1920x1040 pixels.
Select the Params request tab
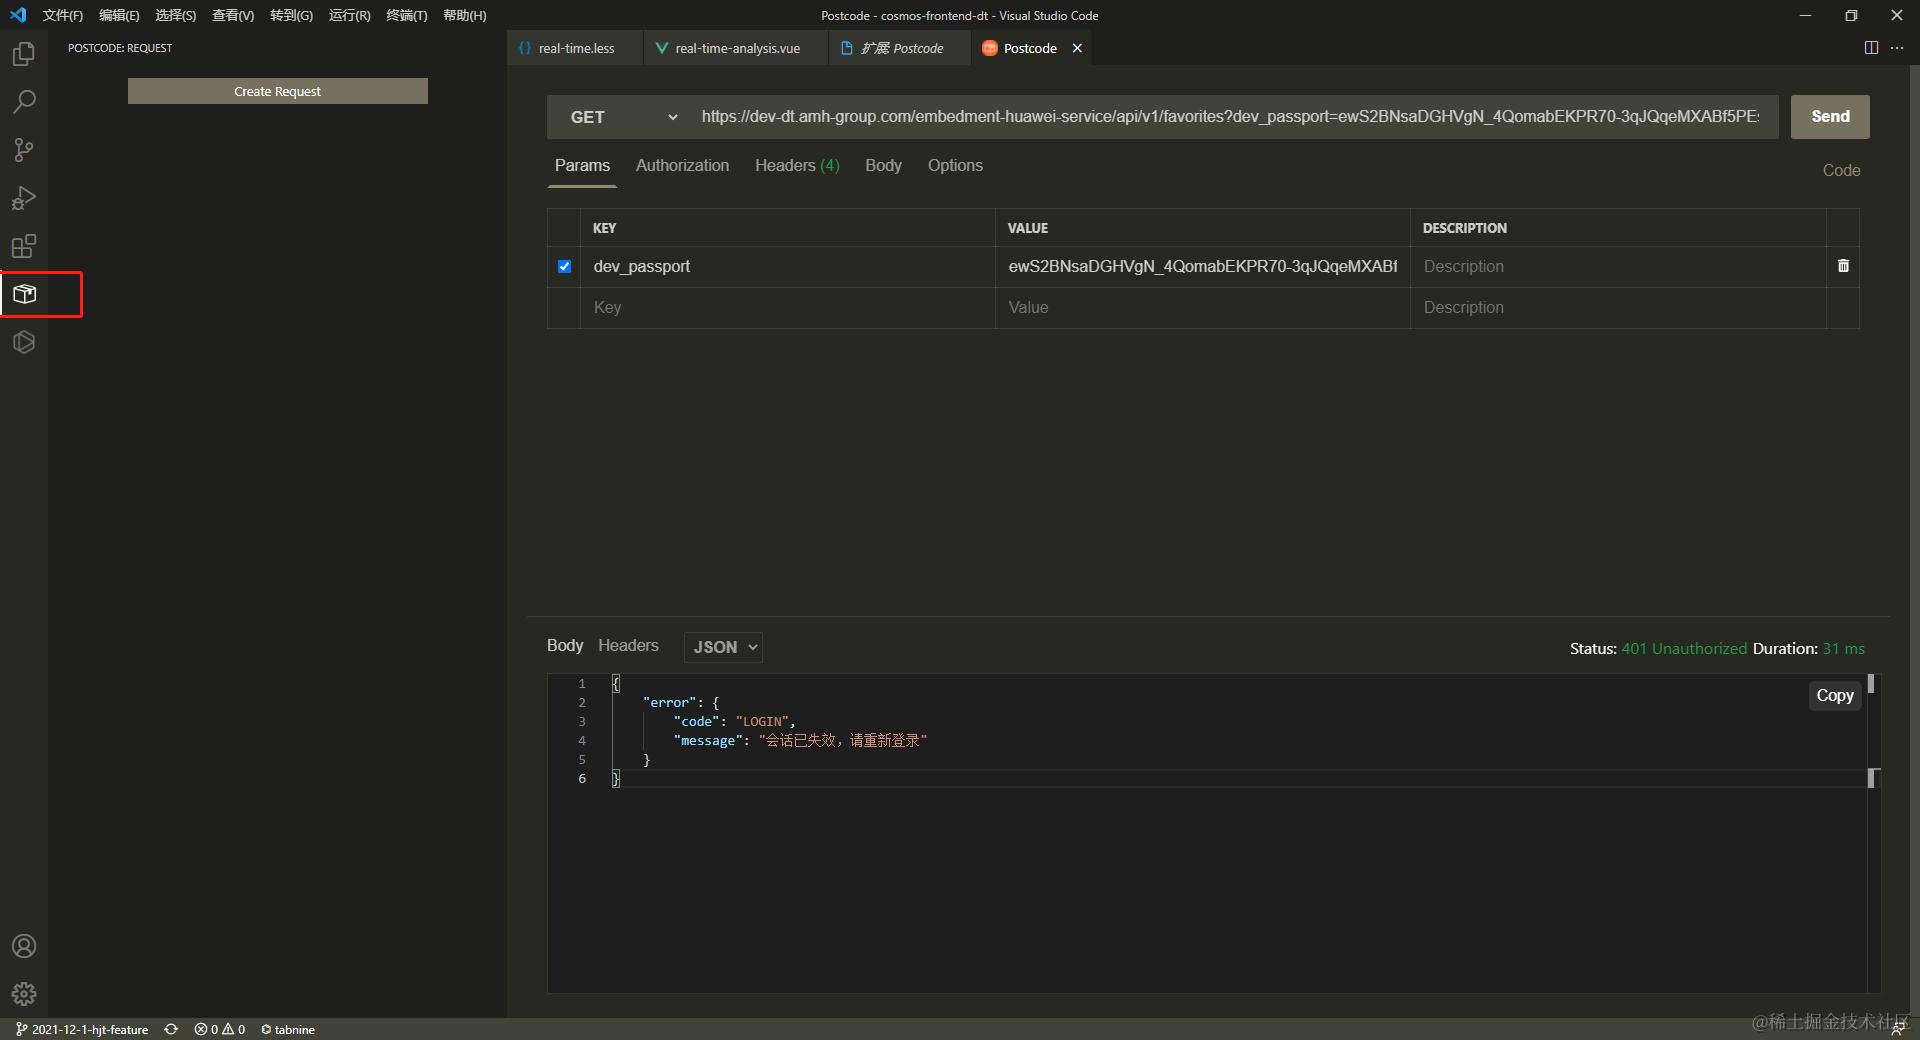point(582,166)
